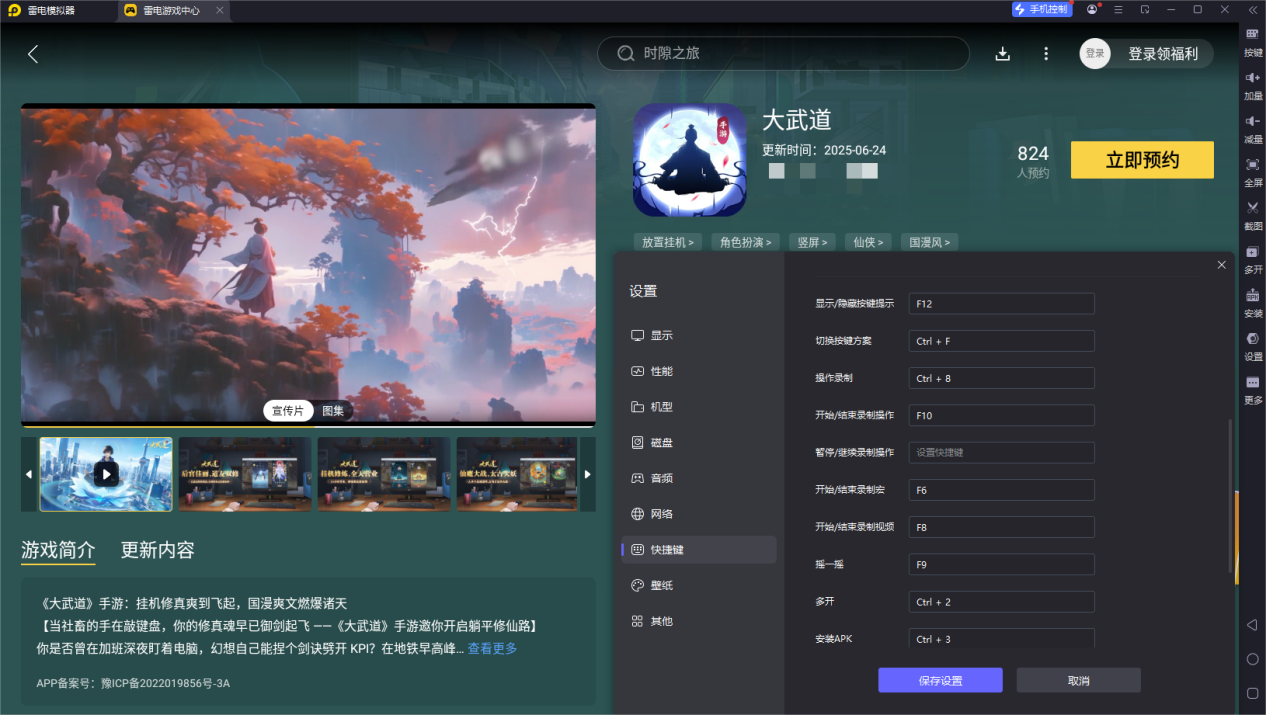Click the 大武道 game app icon
1266x715 pixels.
point(690,160)
